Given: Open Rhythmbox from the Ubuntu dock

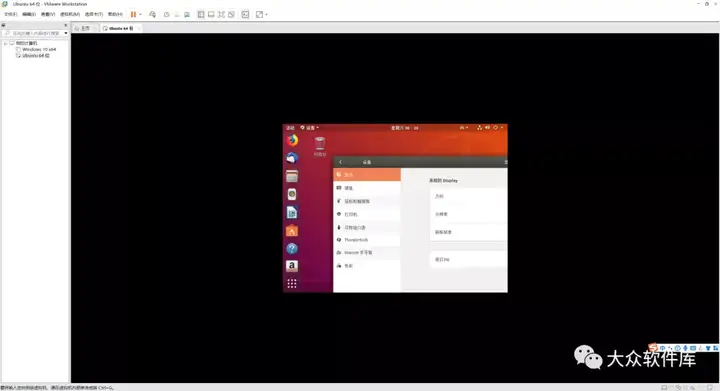Looking at the screenshot, I should click(x=292, y=194).
